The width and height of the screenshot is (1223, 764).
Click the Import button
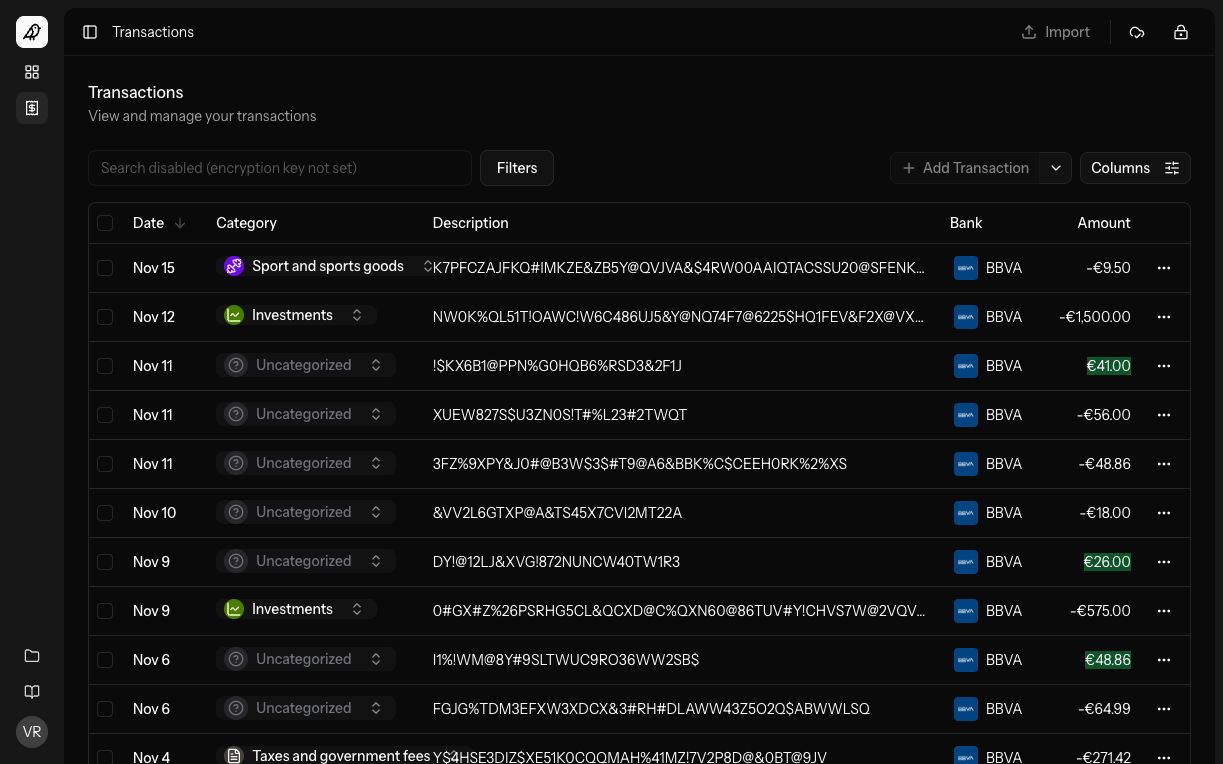coord(1055,32)
